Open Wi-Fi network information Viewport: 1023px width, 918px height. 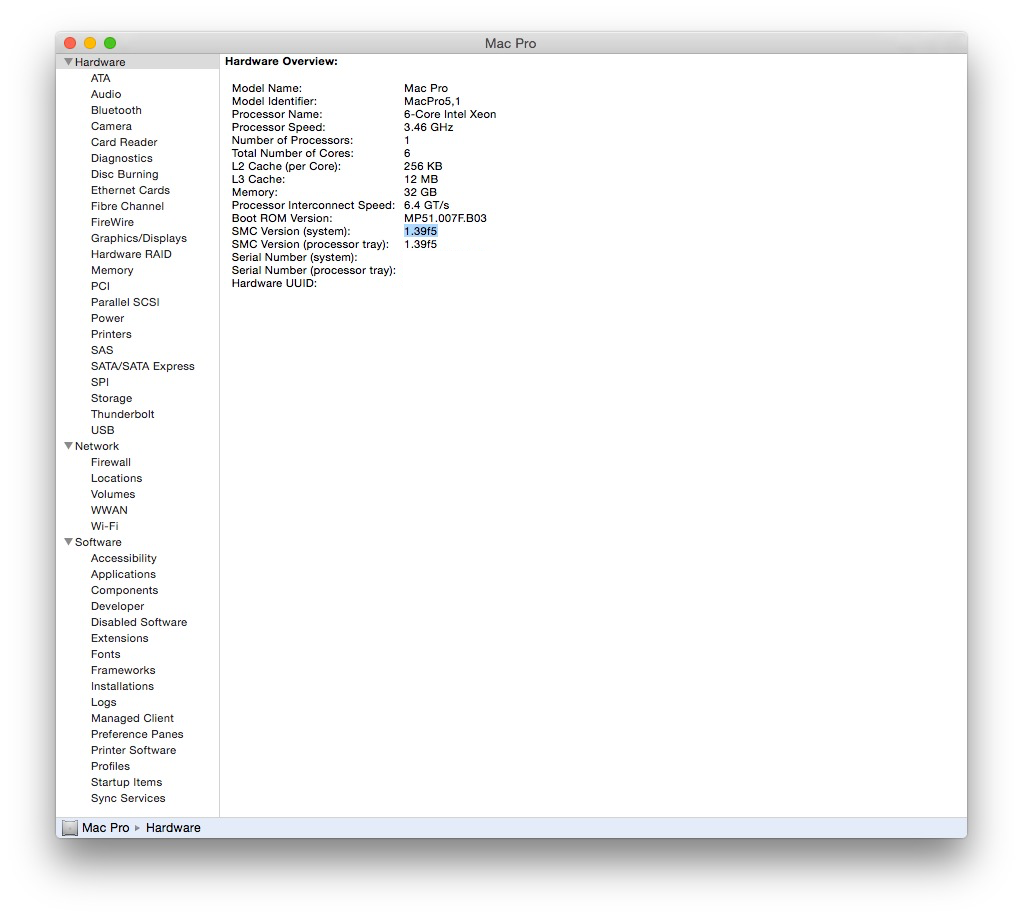pyautogui.click(x=104, y=526)
